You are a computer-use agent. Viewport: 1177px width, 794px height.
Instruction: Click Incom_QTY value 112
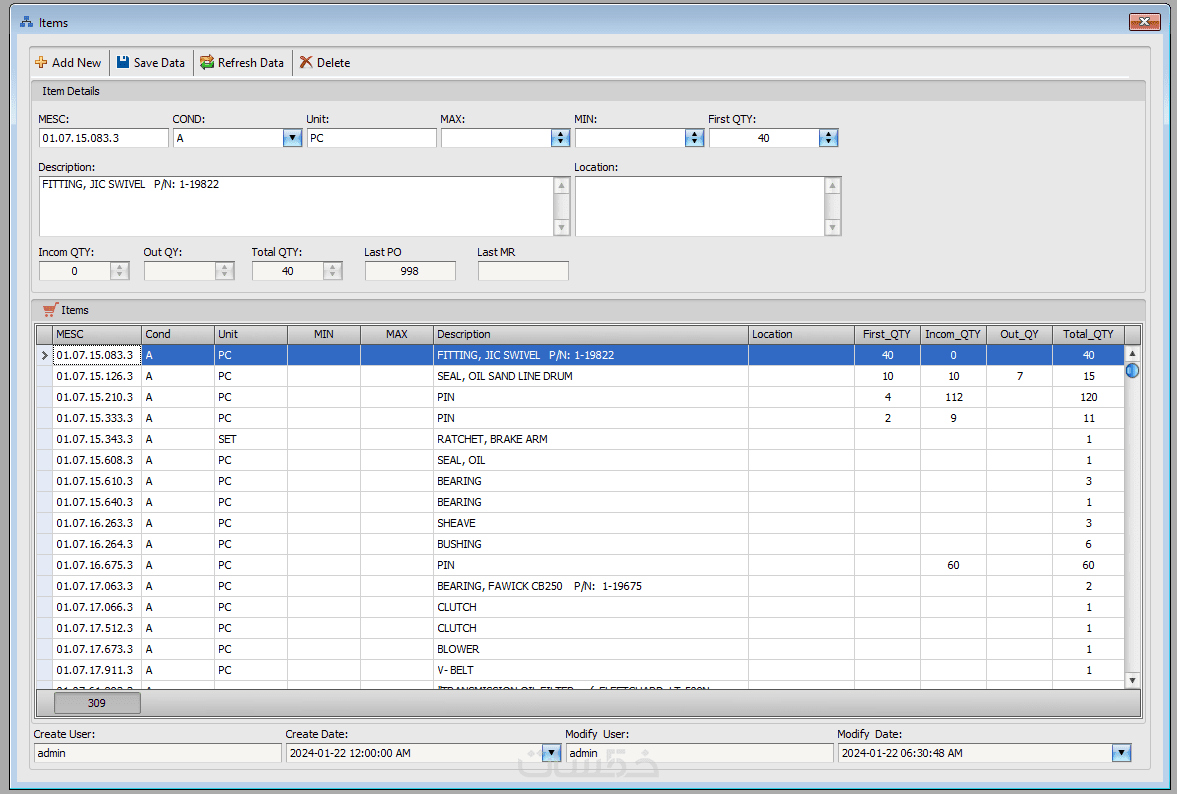[x=953, y=397]
